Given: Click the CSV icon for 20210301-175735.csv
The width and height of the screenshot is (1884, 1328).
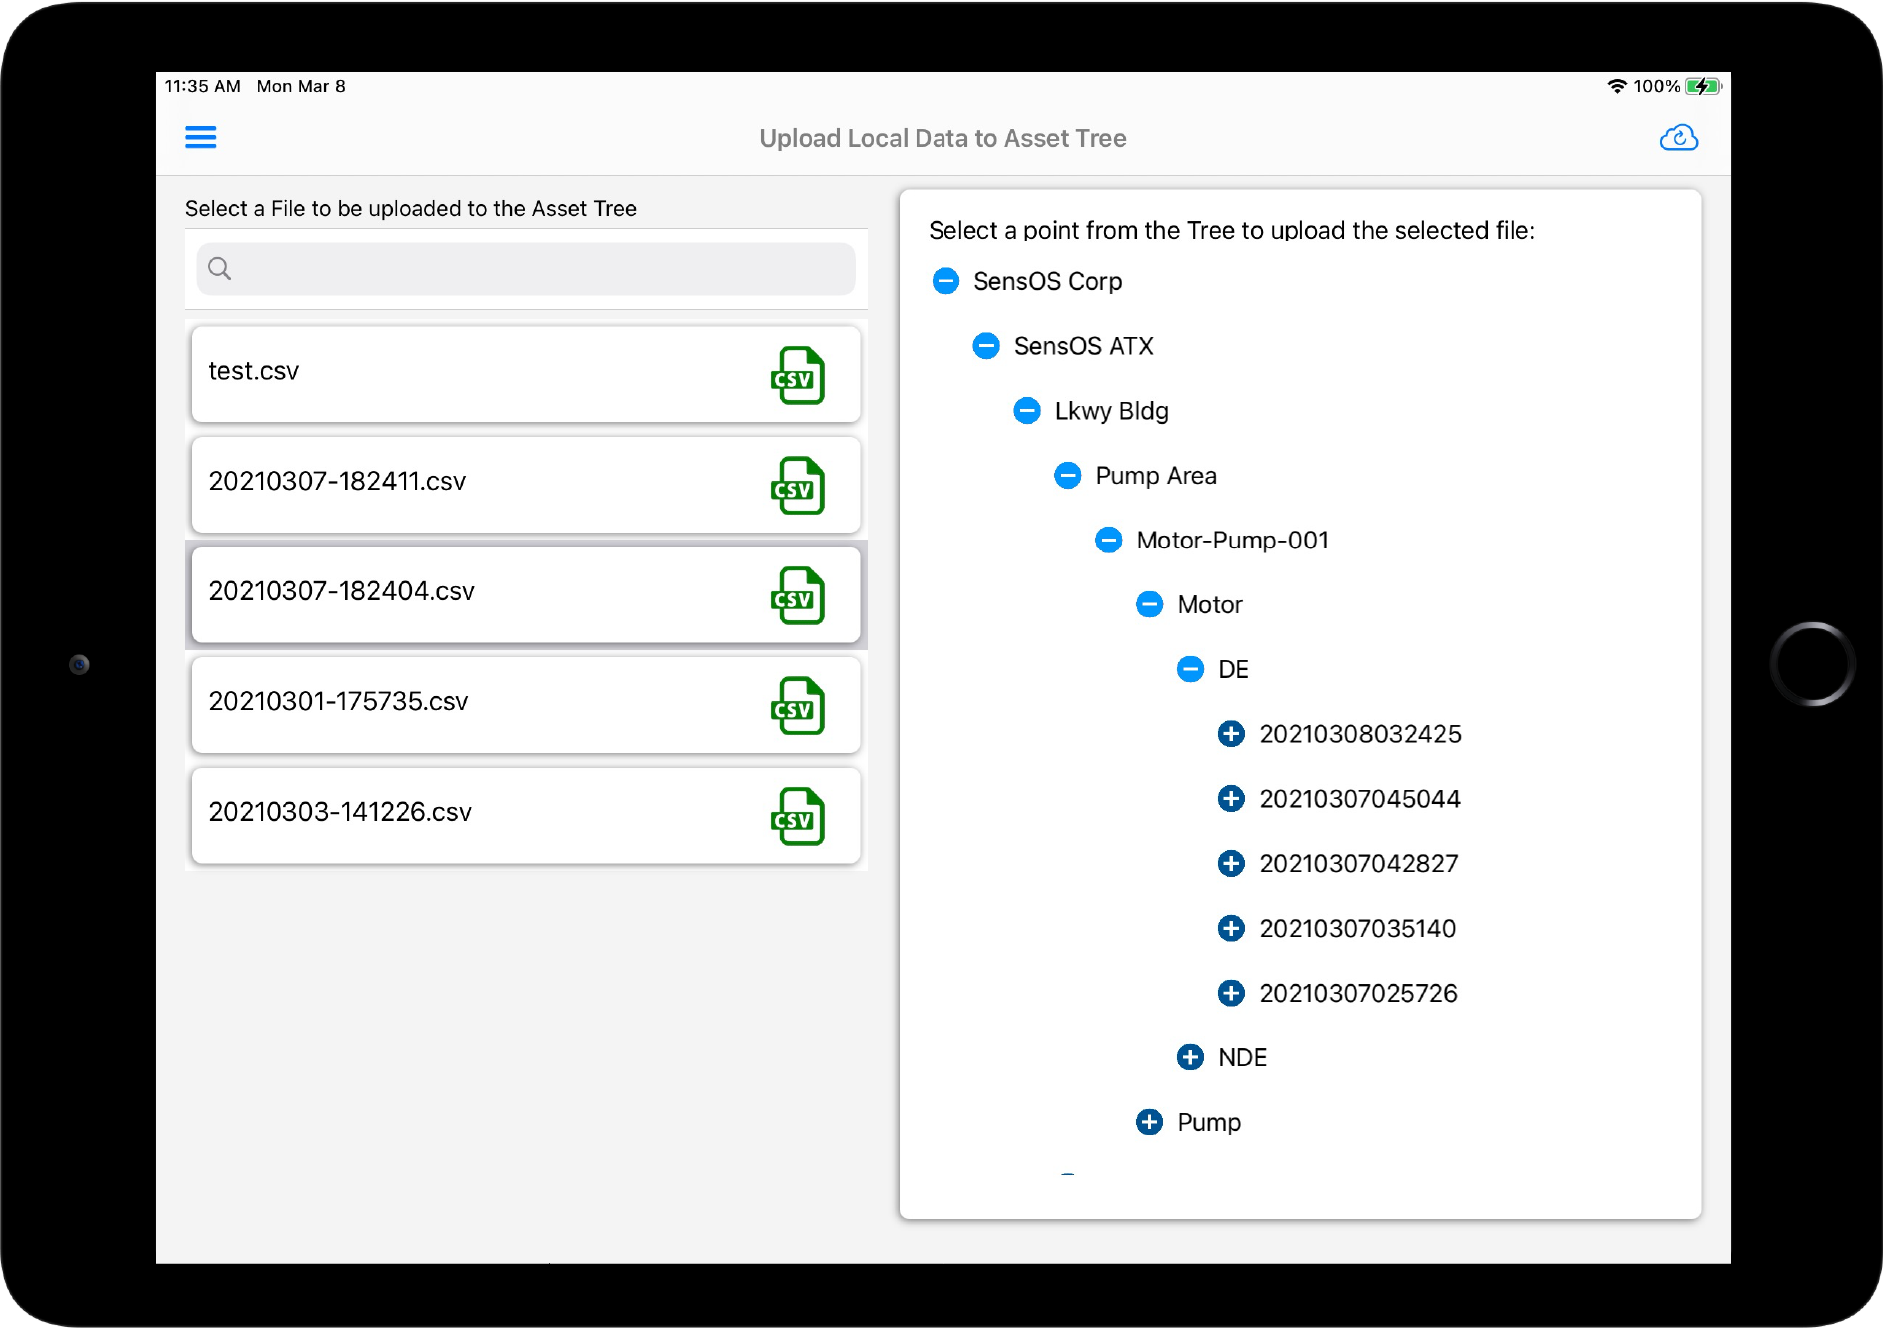Looking at the screenshot, I should (x=798, y=705).
